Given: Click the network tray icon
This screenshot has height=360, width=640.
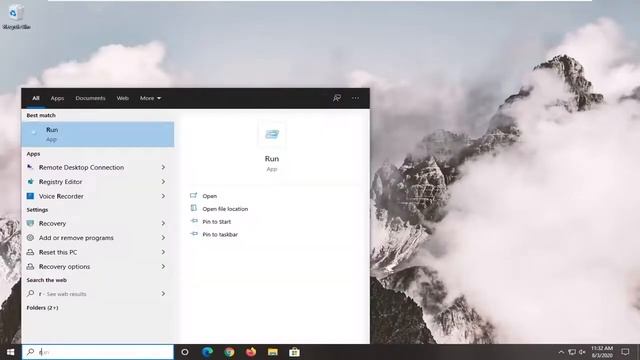Looking at the screenshot, I should [x=572, y=352].
